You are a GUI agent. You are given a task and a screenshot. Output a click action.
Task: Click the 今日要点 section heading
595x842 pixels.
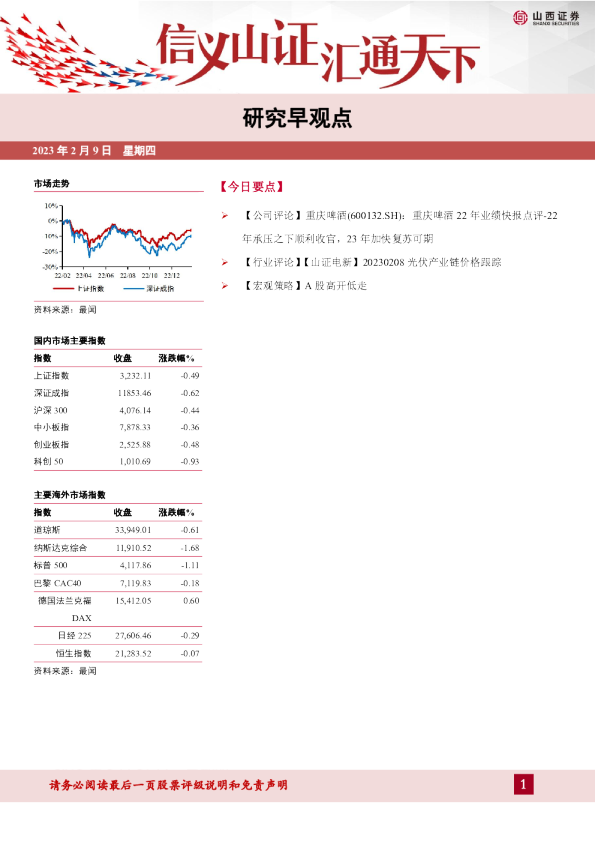(251, 187)
